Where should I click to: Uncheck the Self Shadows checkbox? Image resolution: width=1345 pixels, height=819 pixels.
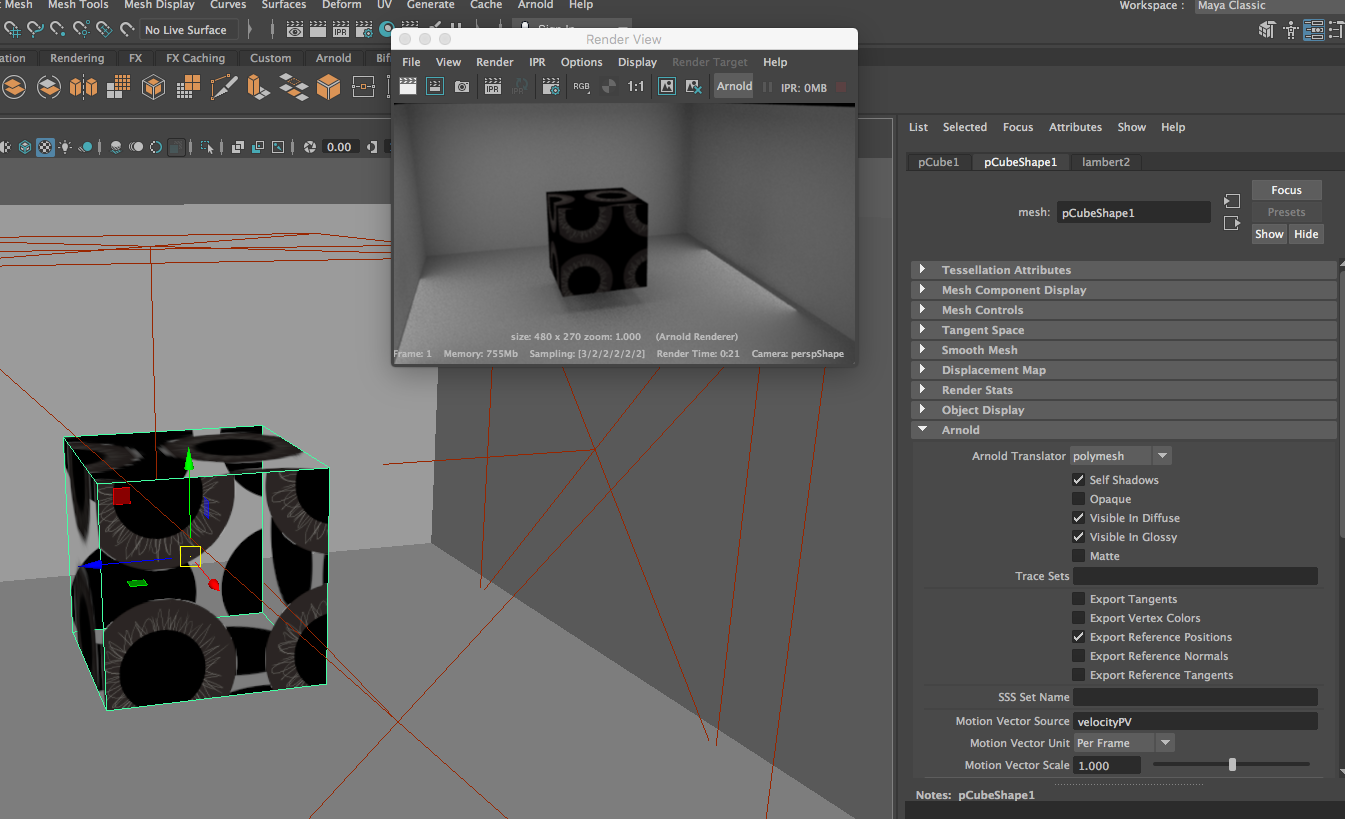[1078, 480]
